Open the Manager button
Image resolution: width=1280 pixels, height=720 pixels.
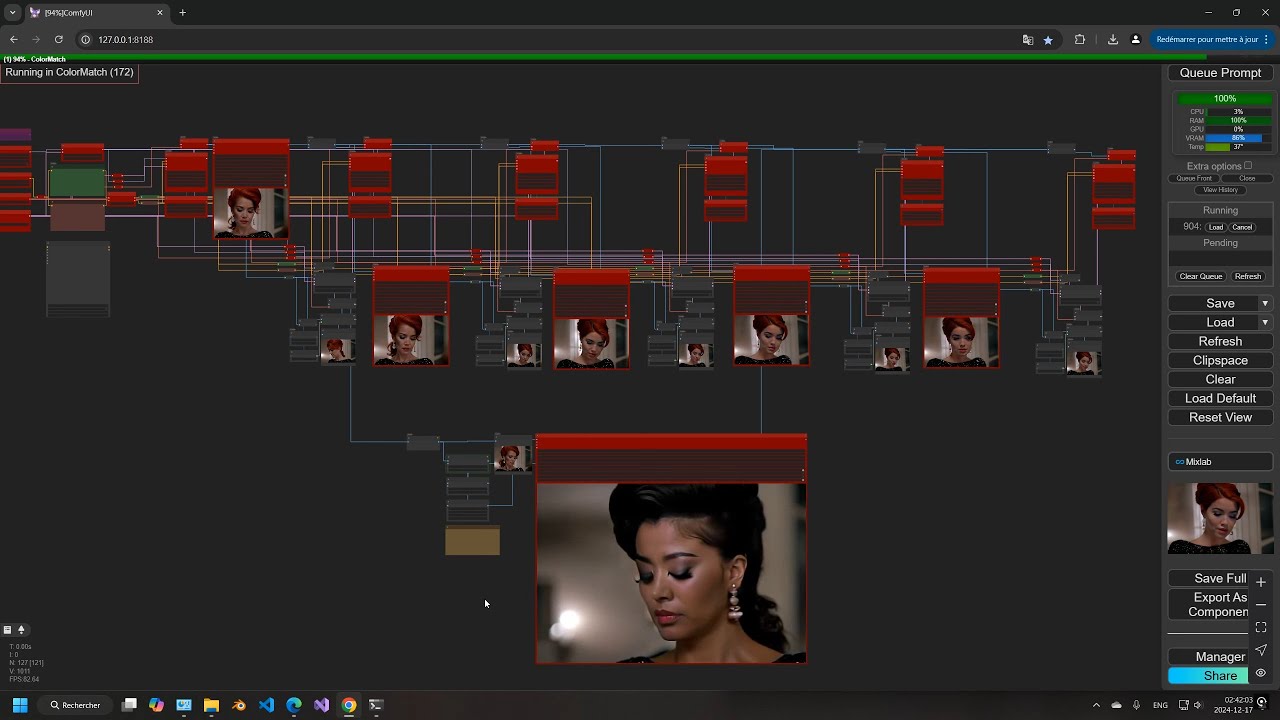(1220, 657)
